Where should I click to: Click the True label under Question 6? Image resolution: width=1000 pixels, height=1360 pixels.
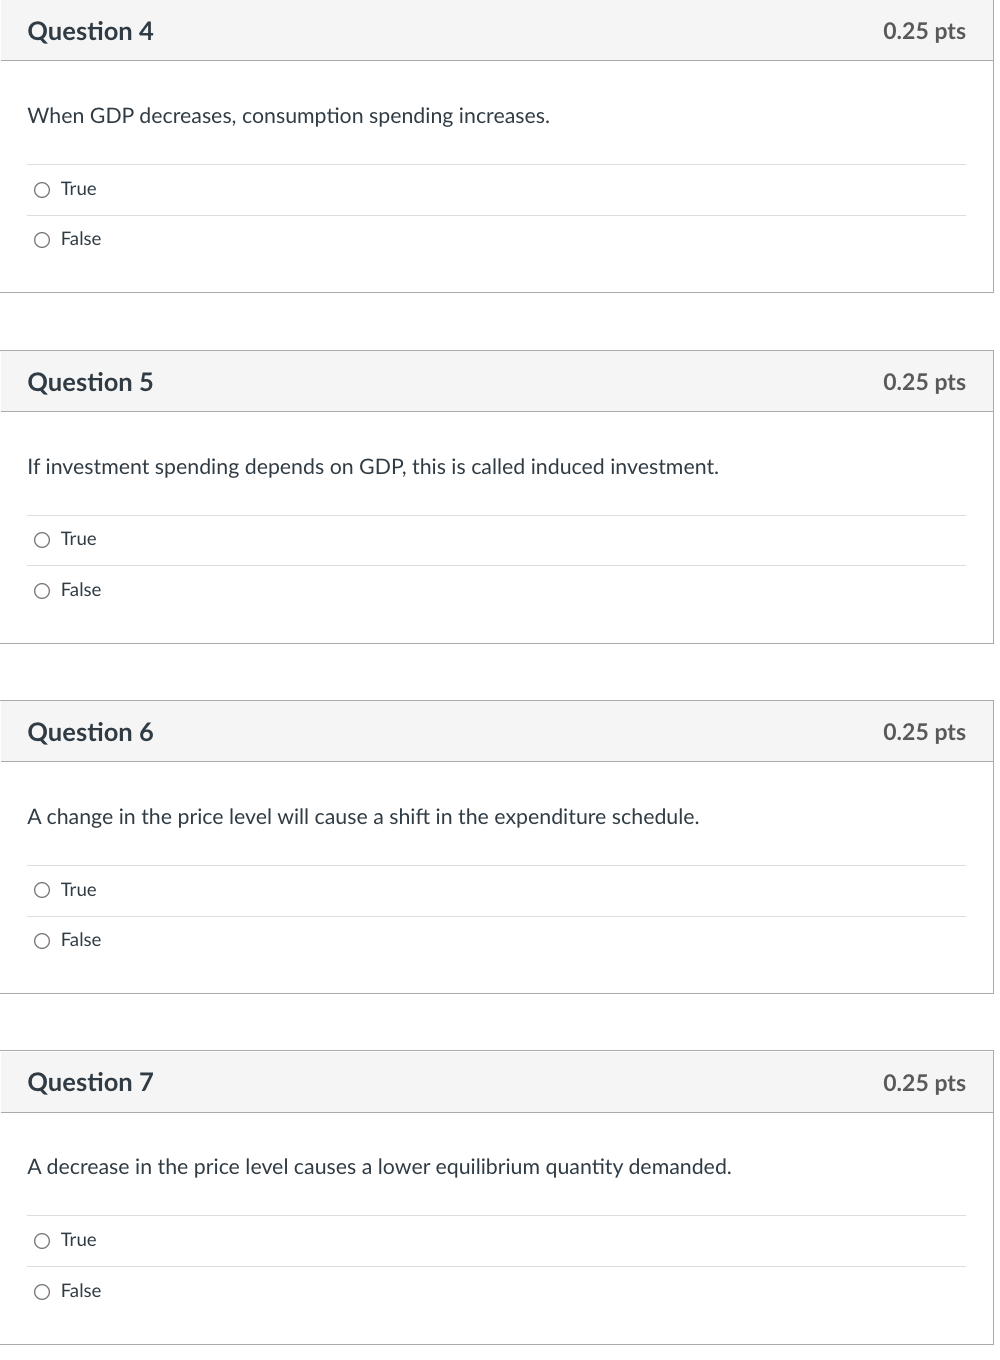coord(78,890)
